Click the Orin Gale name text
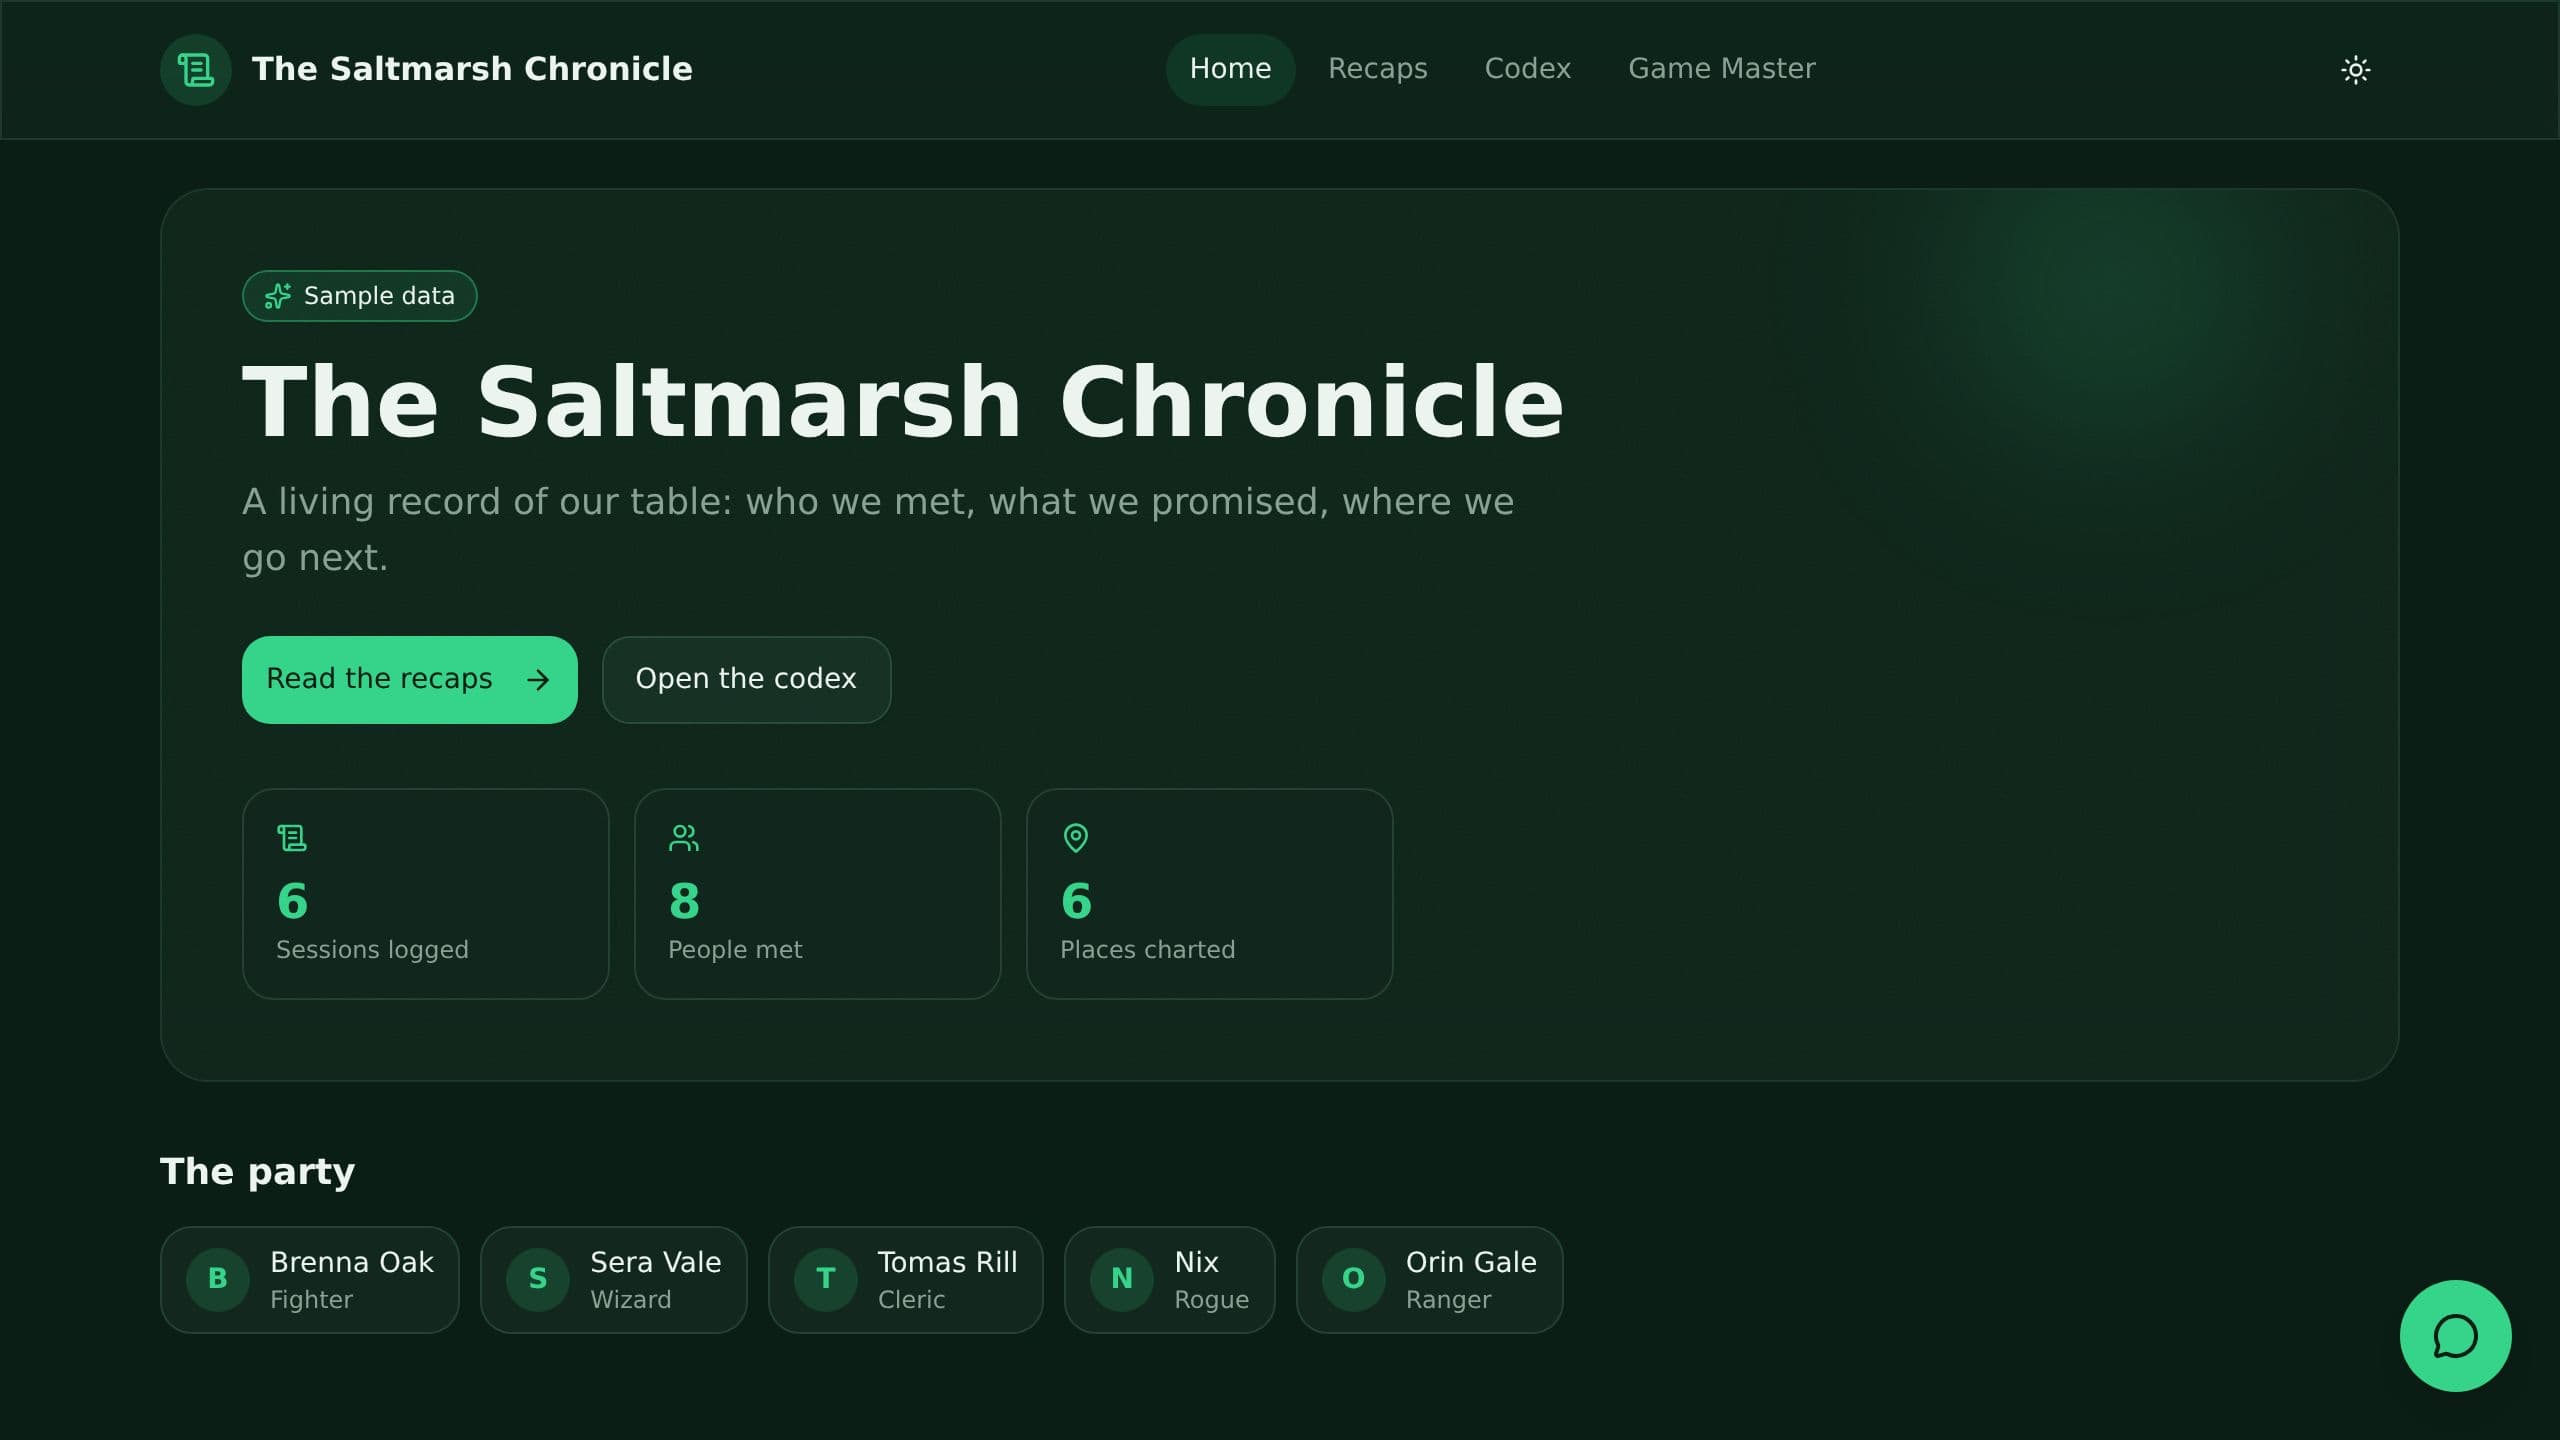The width and height of the screenshot is (2560, 1440). [x=1471, y=1262]
